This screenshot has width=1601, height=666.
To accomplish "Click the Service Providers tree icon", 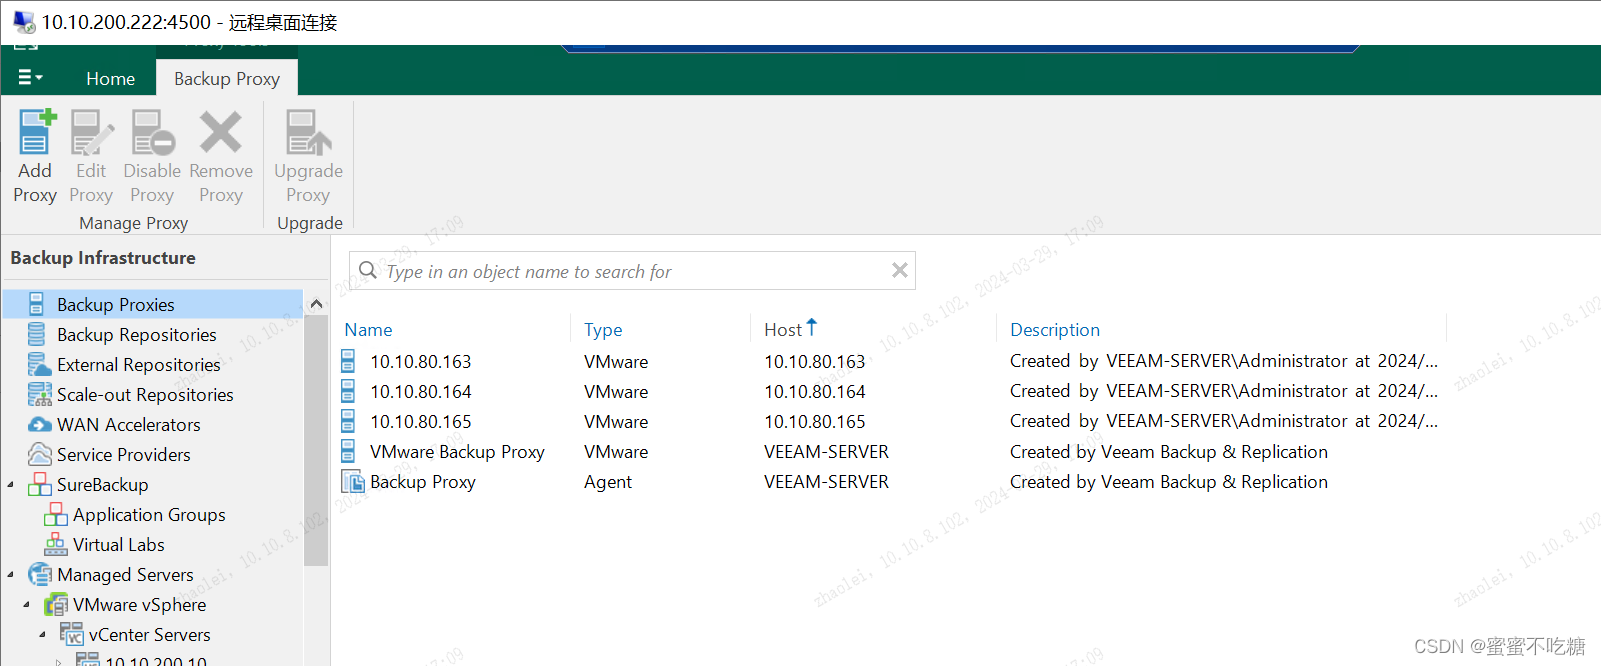I will coord(40,454).
